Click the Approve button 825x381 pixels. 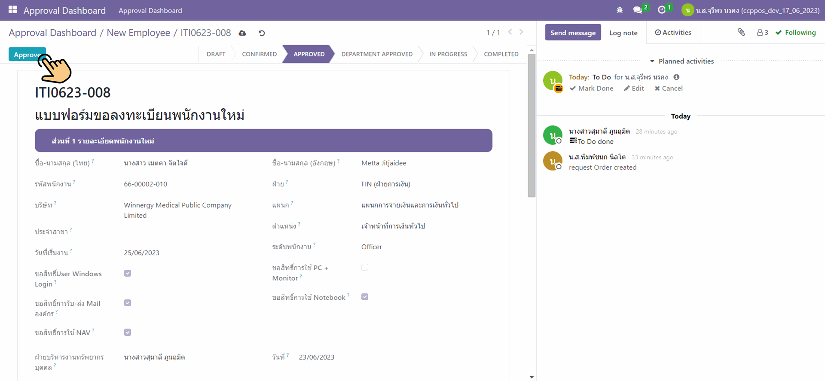tap(27, 55)
